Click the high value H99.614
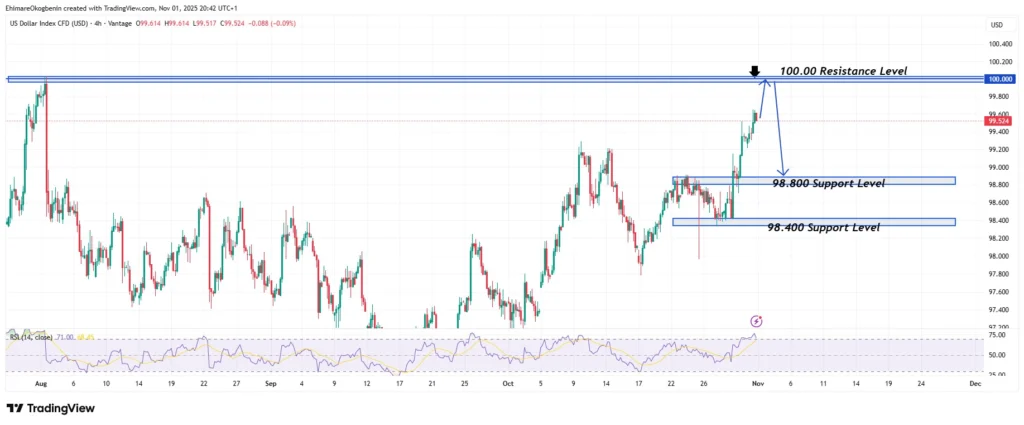 point(177,24)
